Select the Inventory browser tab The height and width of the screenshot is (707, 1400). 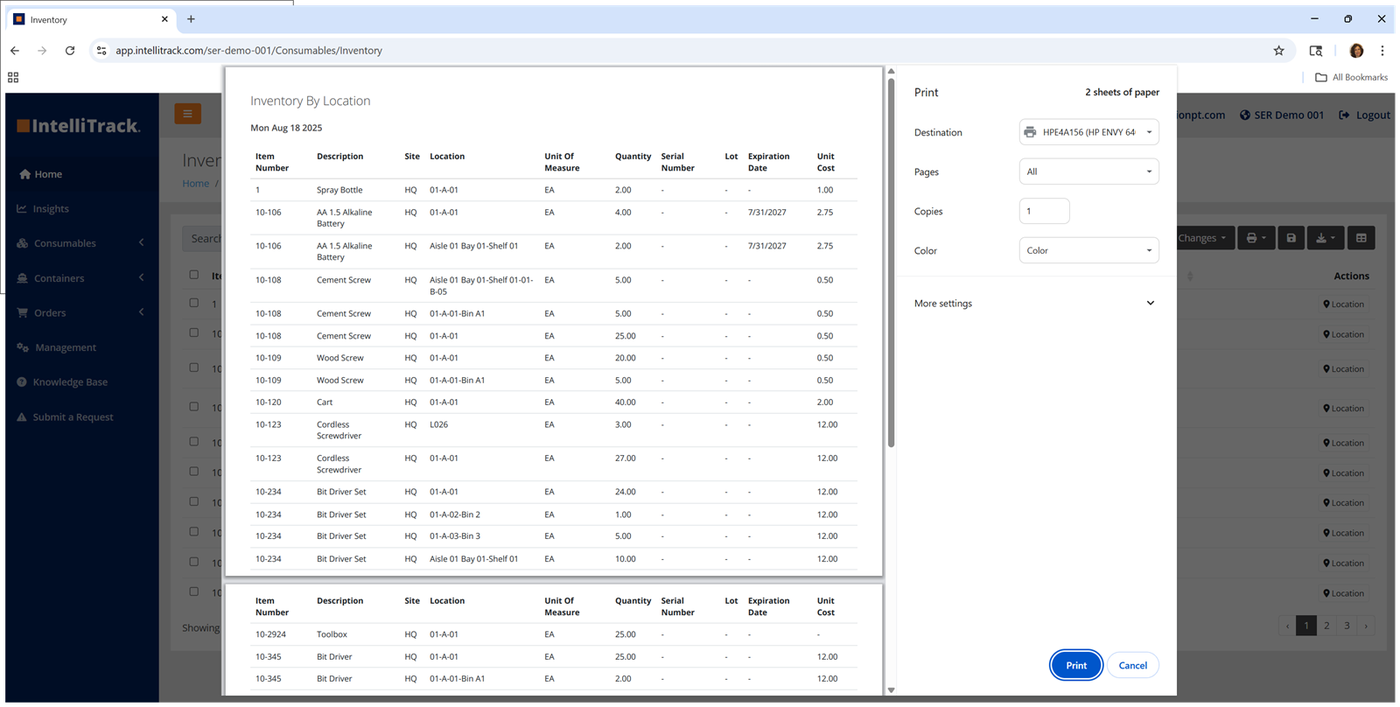(x=90, y=19)
